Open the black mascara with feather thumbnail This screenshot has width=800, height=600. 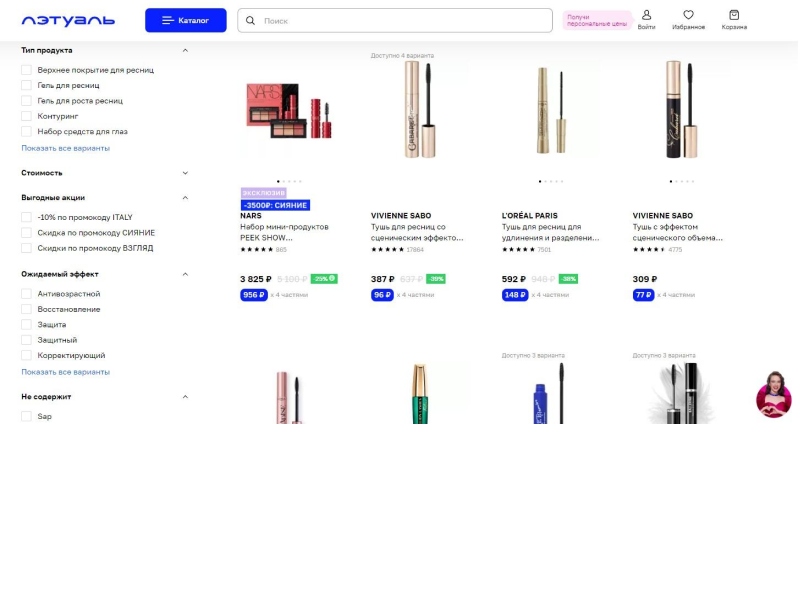[x=682, y=393]
